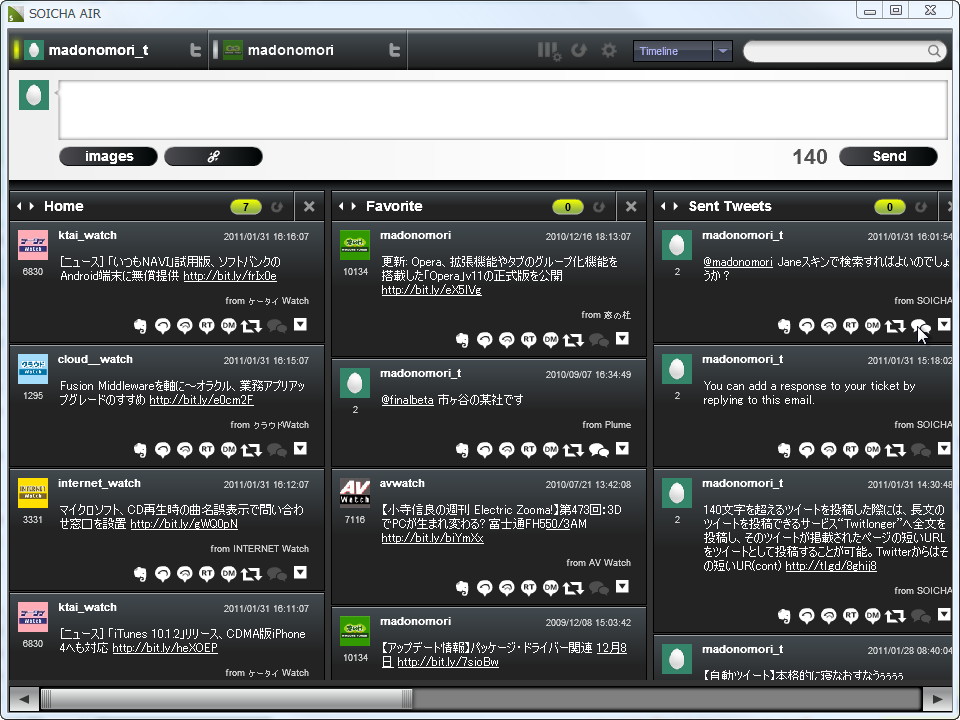
Task: Quote RT the ktai_watch いつもNAVI tweet
Action: pos(206,326)
